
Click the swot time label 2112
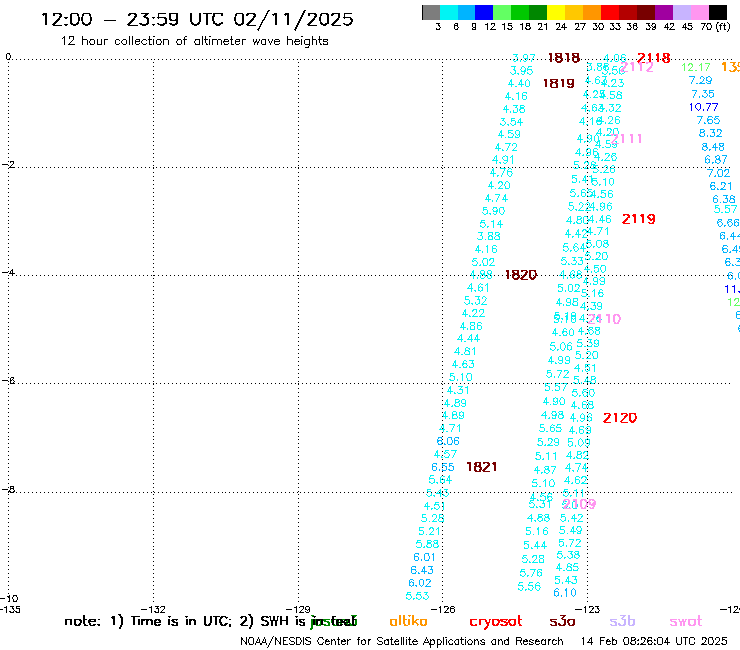point(637,67)
